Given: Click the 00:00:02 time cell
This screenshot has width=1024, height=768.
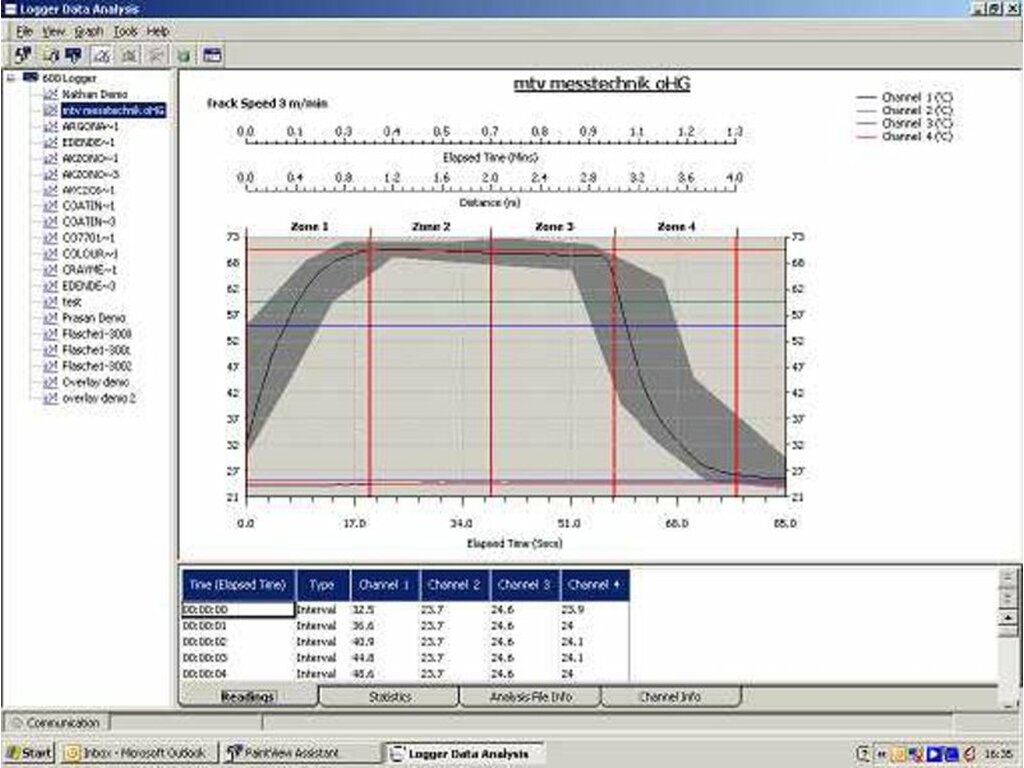Looking at the screenshot, I should click(204, 641).
